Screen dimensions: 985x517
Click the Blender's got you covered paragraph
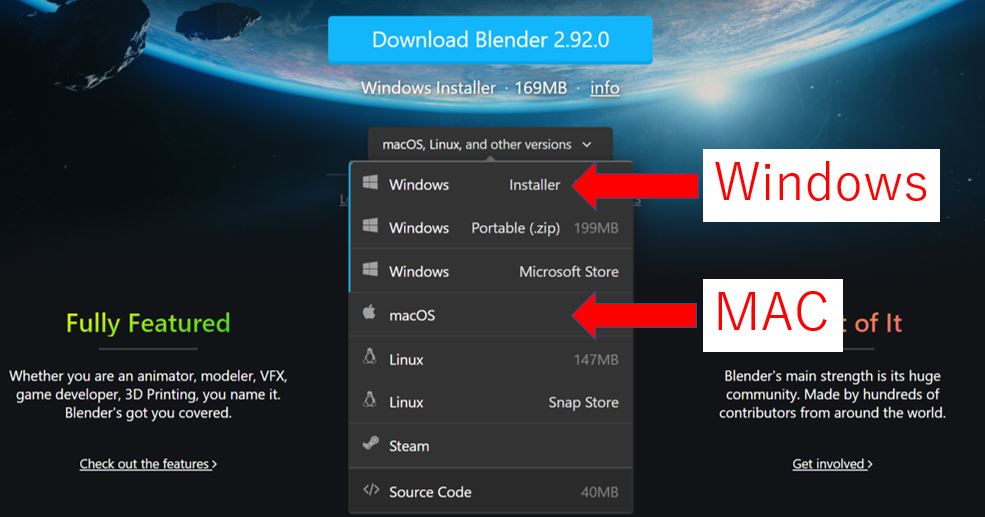148,395
